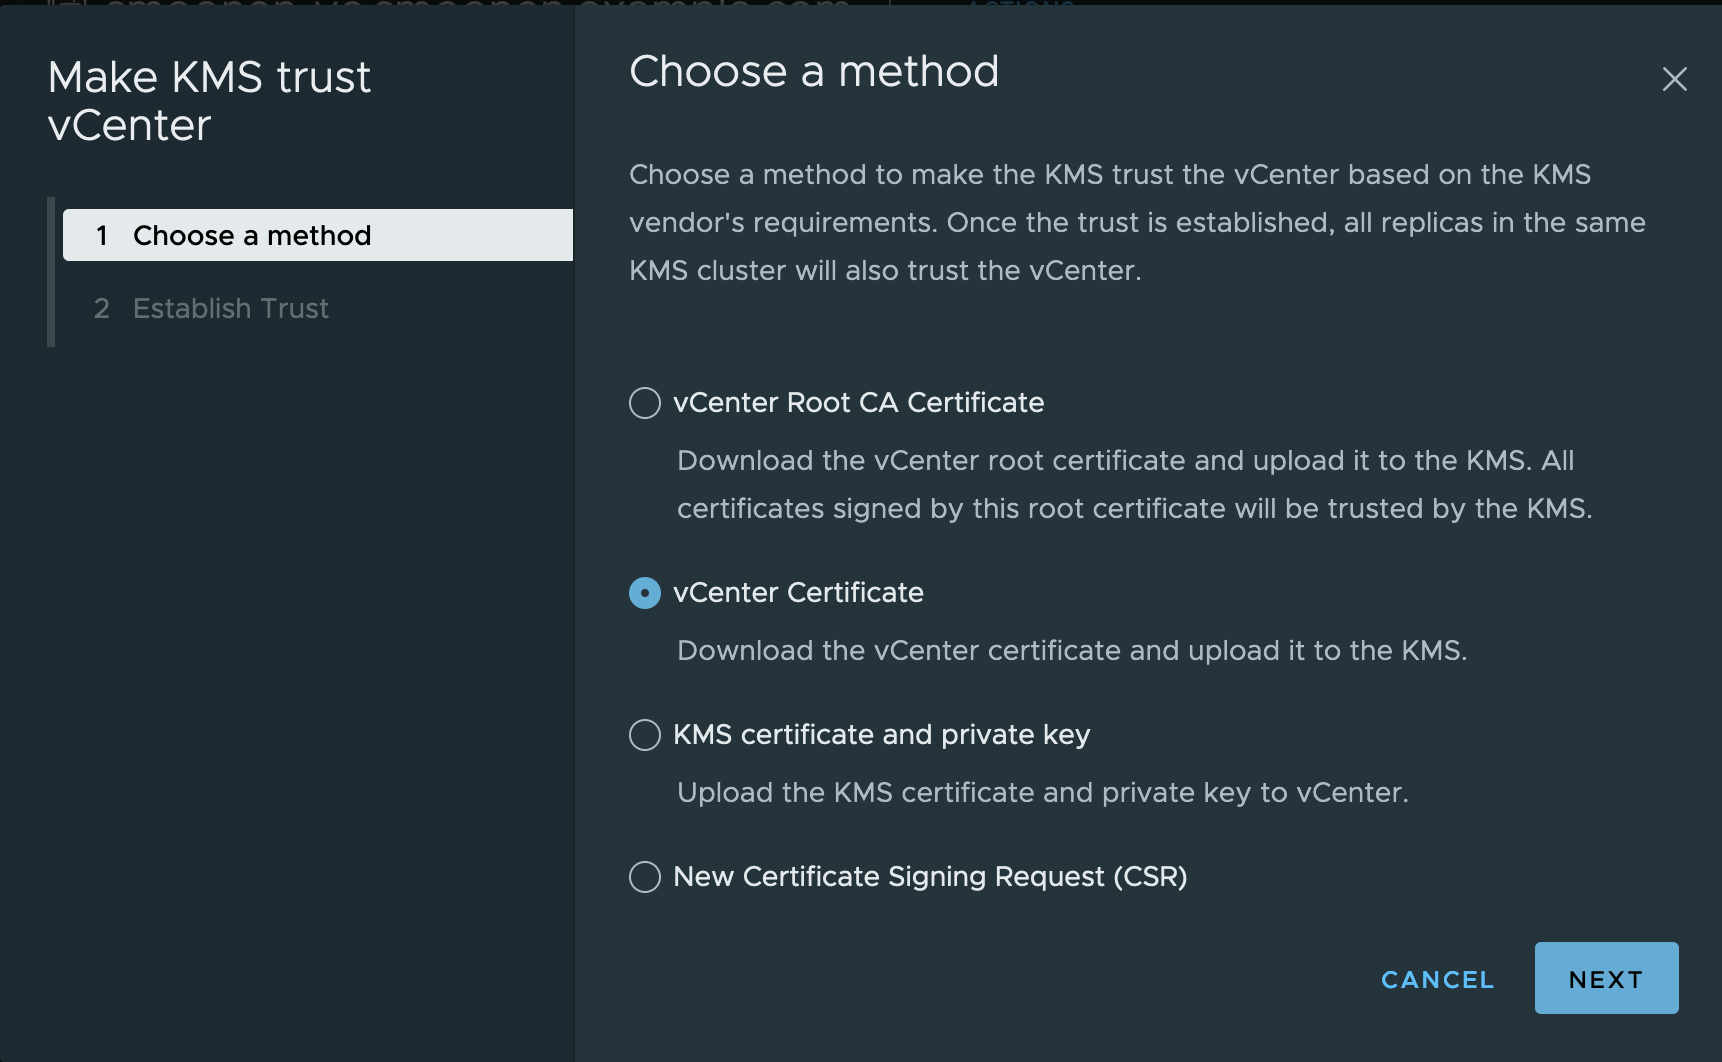The height and width of the screenshot is (1062, 1722).
Task: Close the Make KMS trust vCenter dialog
Action: pos(1674,79)
